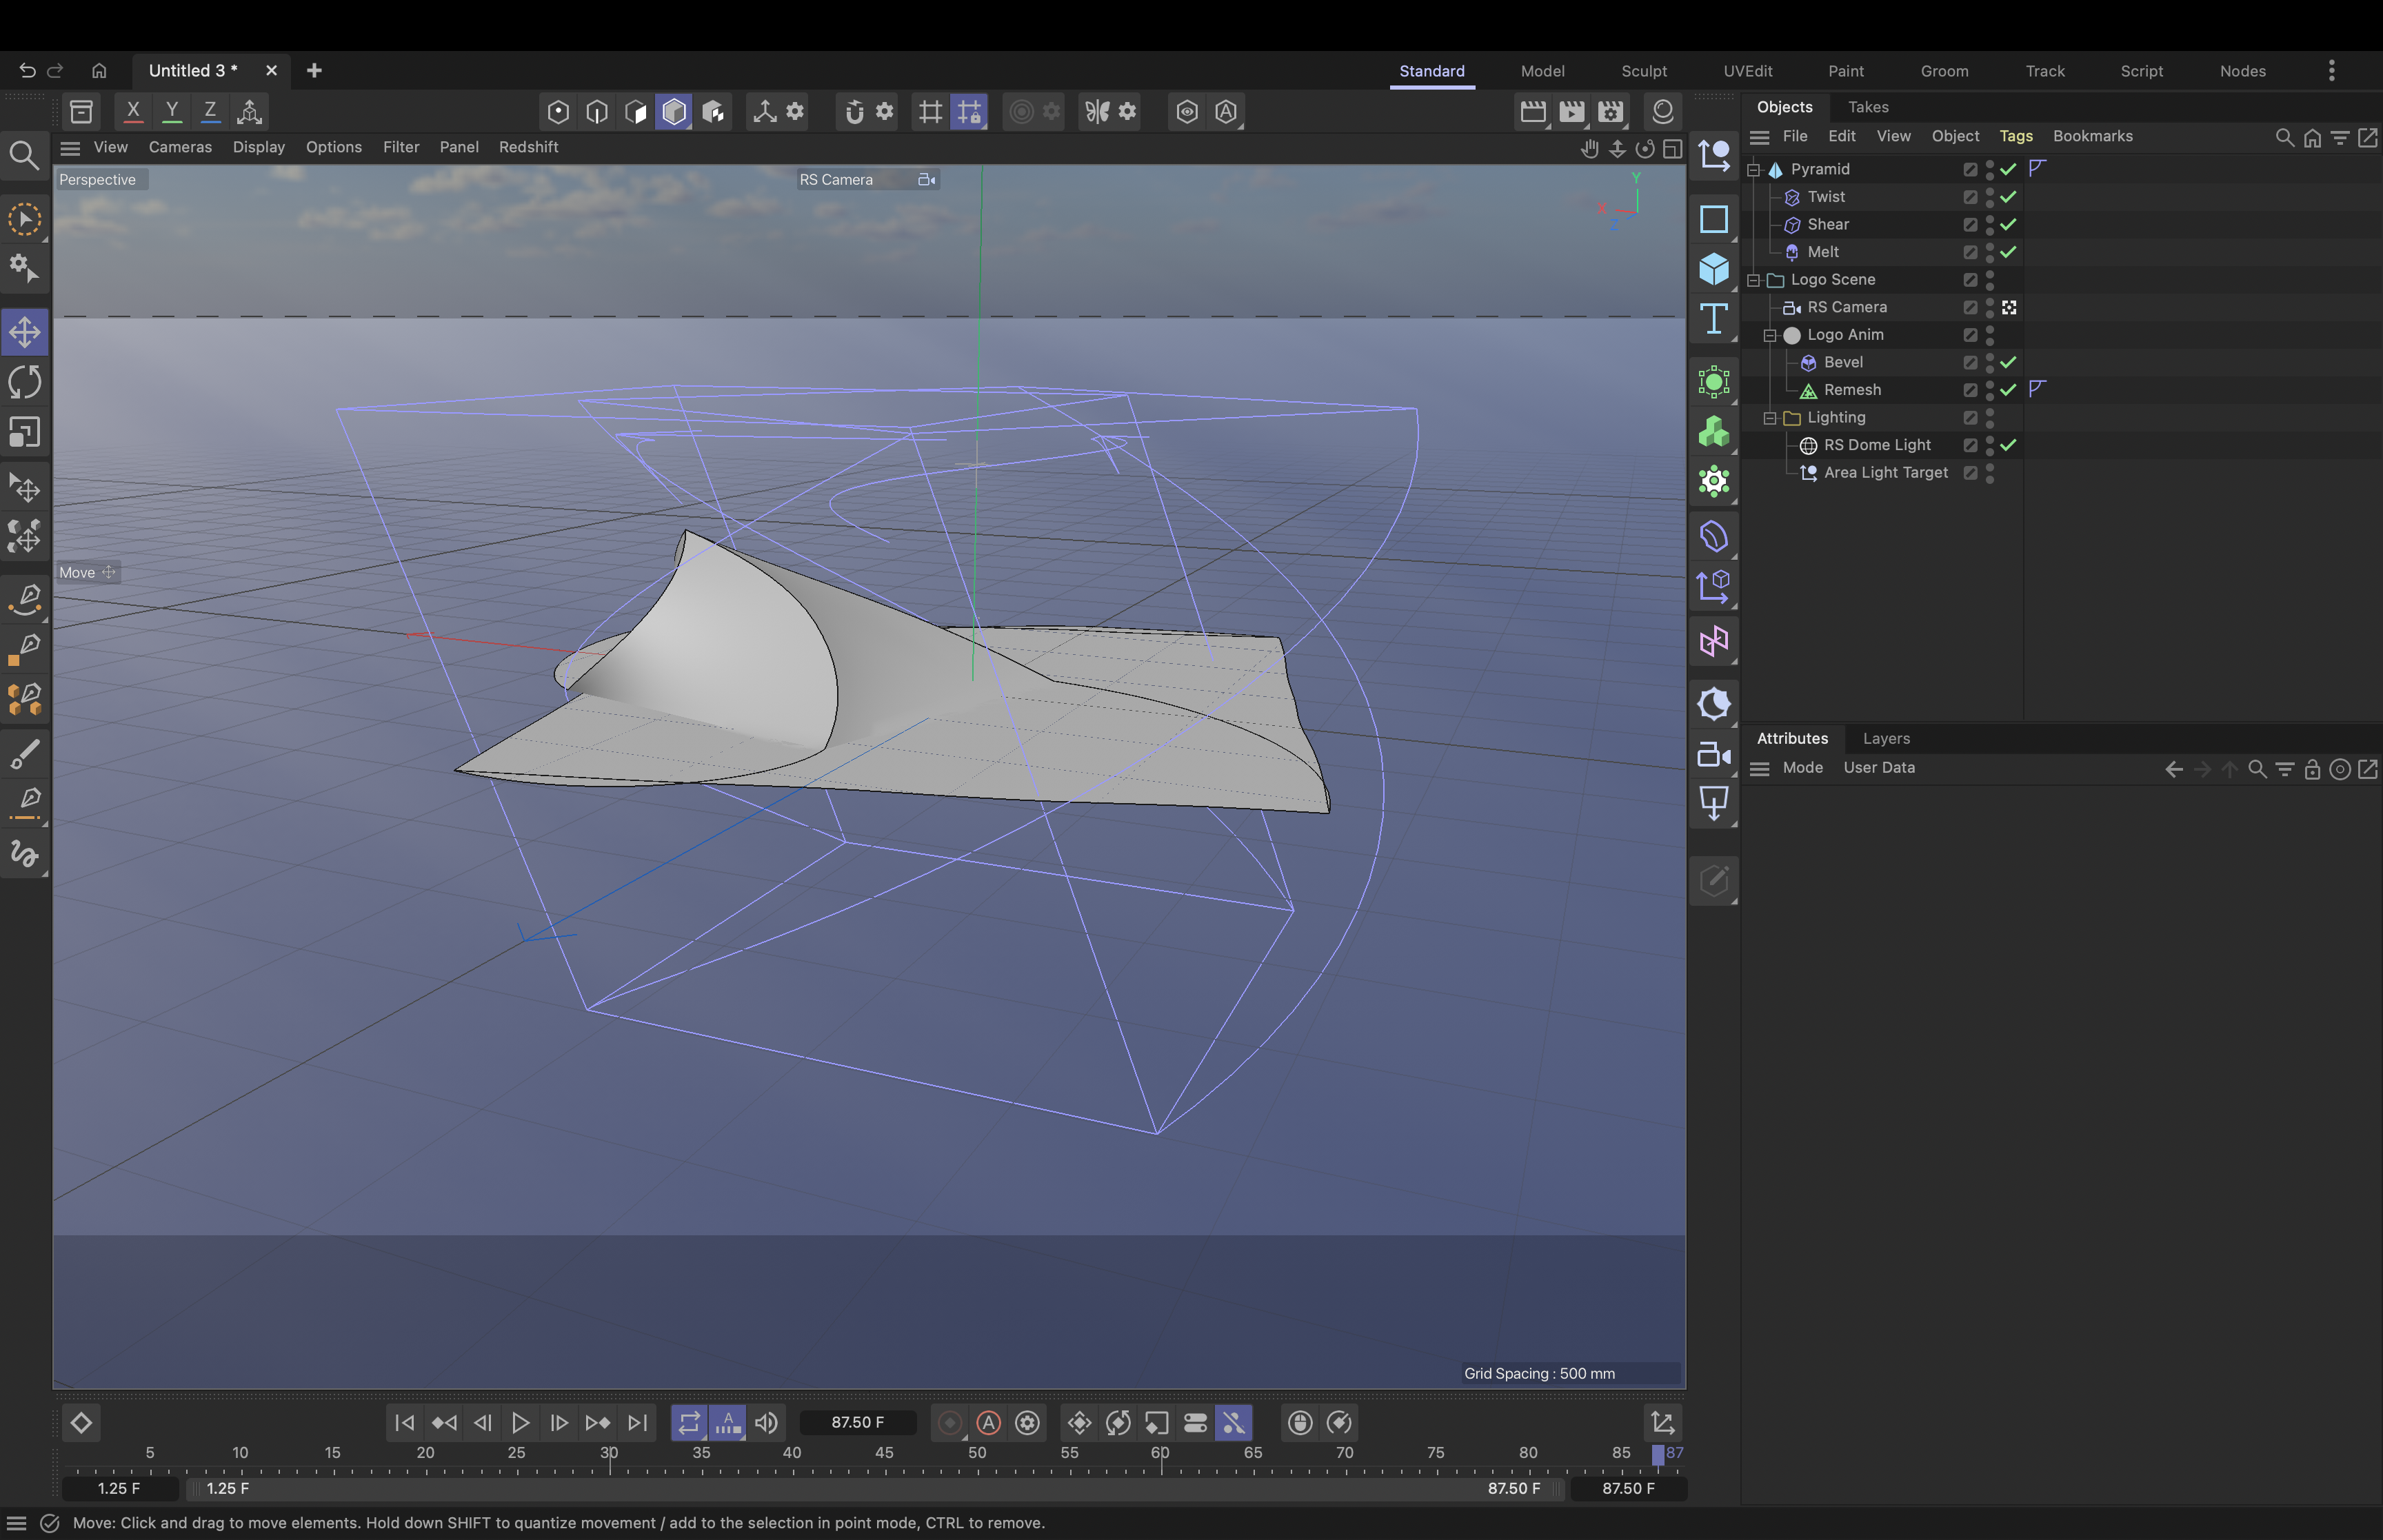Select the Area Light Target object
This screenshot has height=1540, width=2383.
[x=1885, y=472]
